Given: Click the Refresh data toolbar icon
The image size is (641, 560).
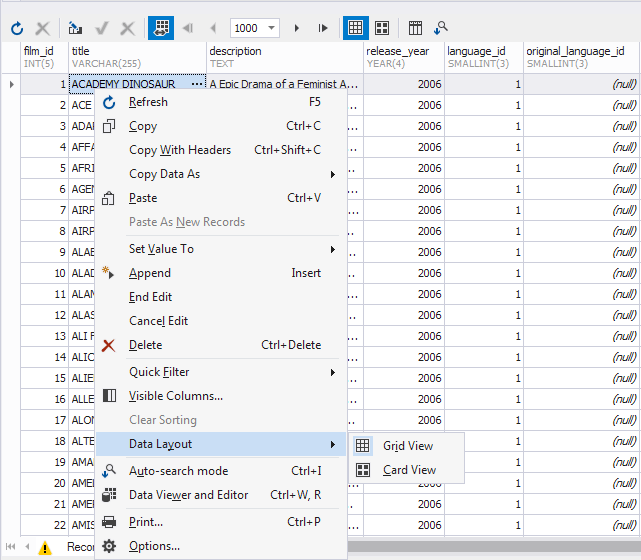Looking at the screenshot, I should click(x=17, y=28).
